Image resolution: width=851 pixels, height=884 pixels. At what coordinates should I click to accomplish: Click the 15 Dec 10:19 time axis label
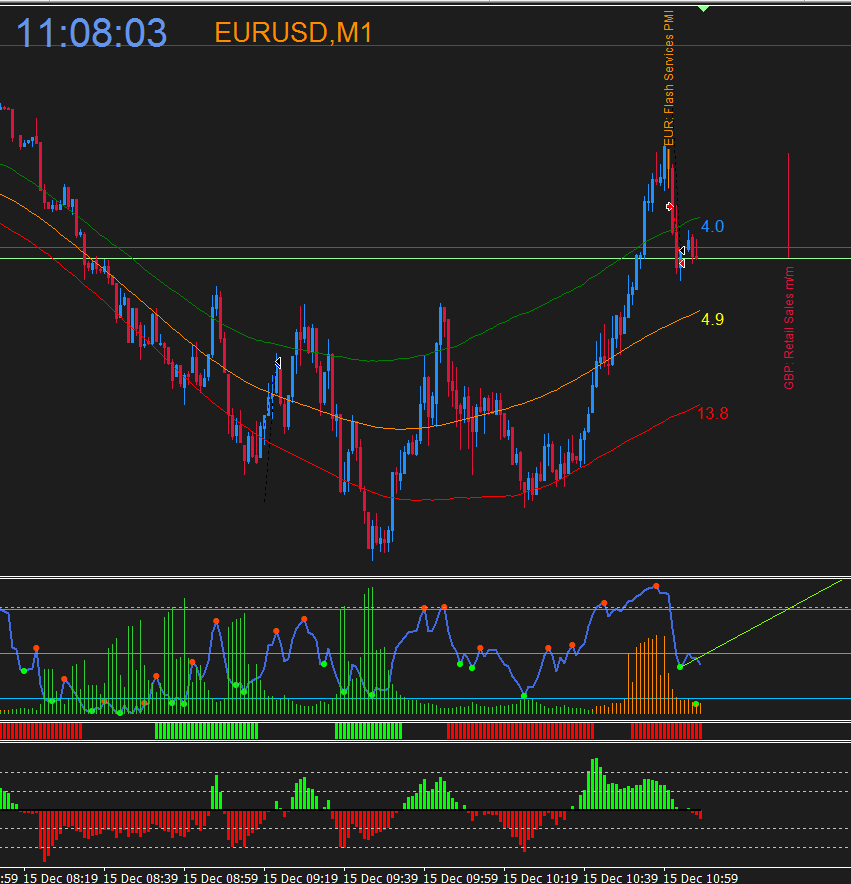(540, 878)
